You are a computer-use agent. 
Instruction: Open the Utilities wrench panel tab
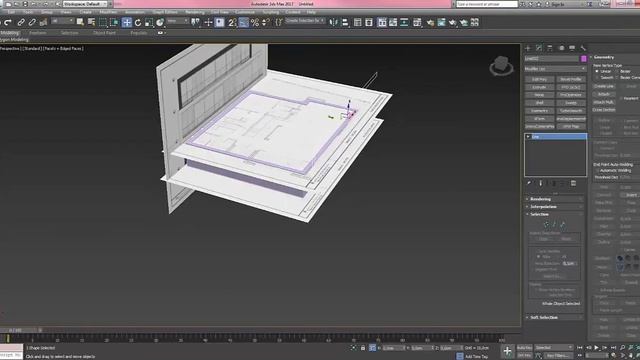point(583,48)
